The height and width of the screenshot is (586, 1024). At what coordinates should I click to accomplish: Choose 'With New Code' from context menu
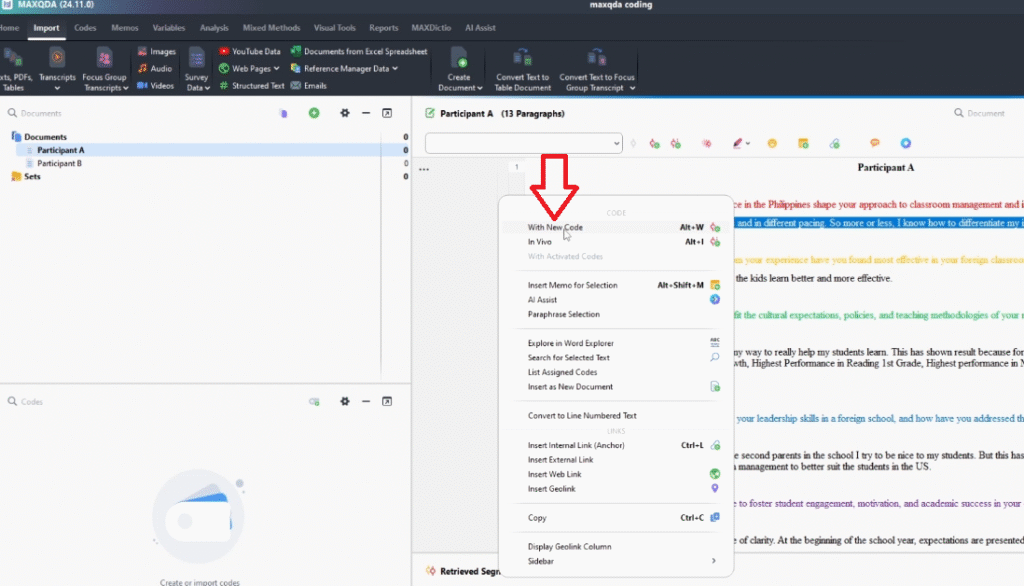tap(555, 228)
